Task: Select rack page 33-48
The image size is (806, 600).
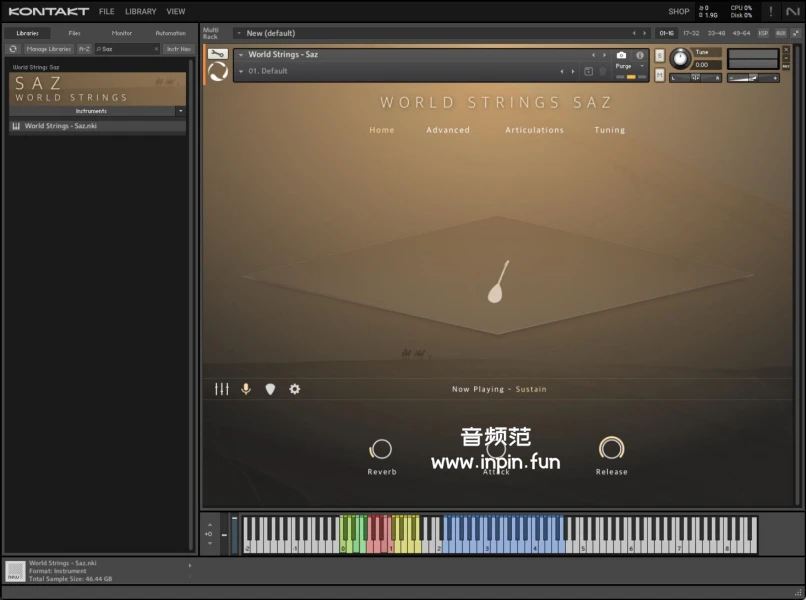Action: pyautogui.click(x=716, y=33)
